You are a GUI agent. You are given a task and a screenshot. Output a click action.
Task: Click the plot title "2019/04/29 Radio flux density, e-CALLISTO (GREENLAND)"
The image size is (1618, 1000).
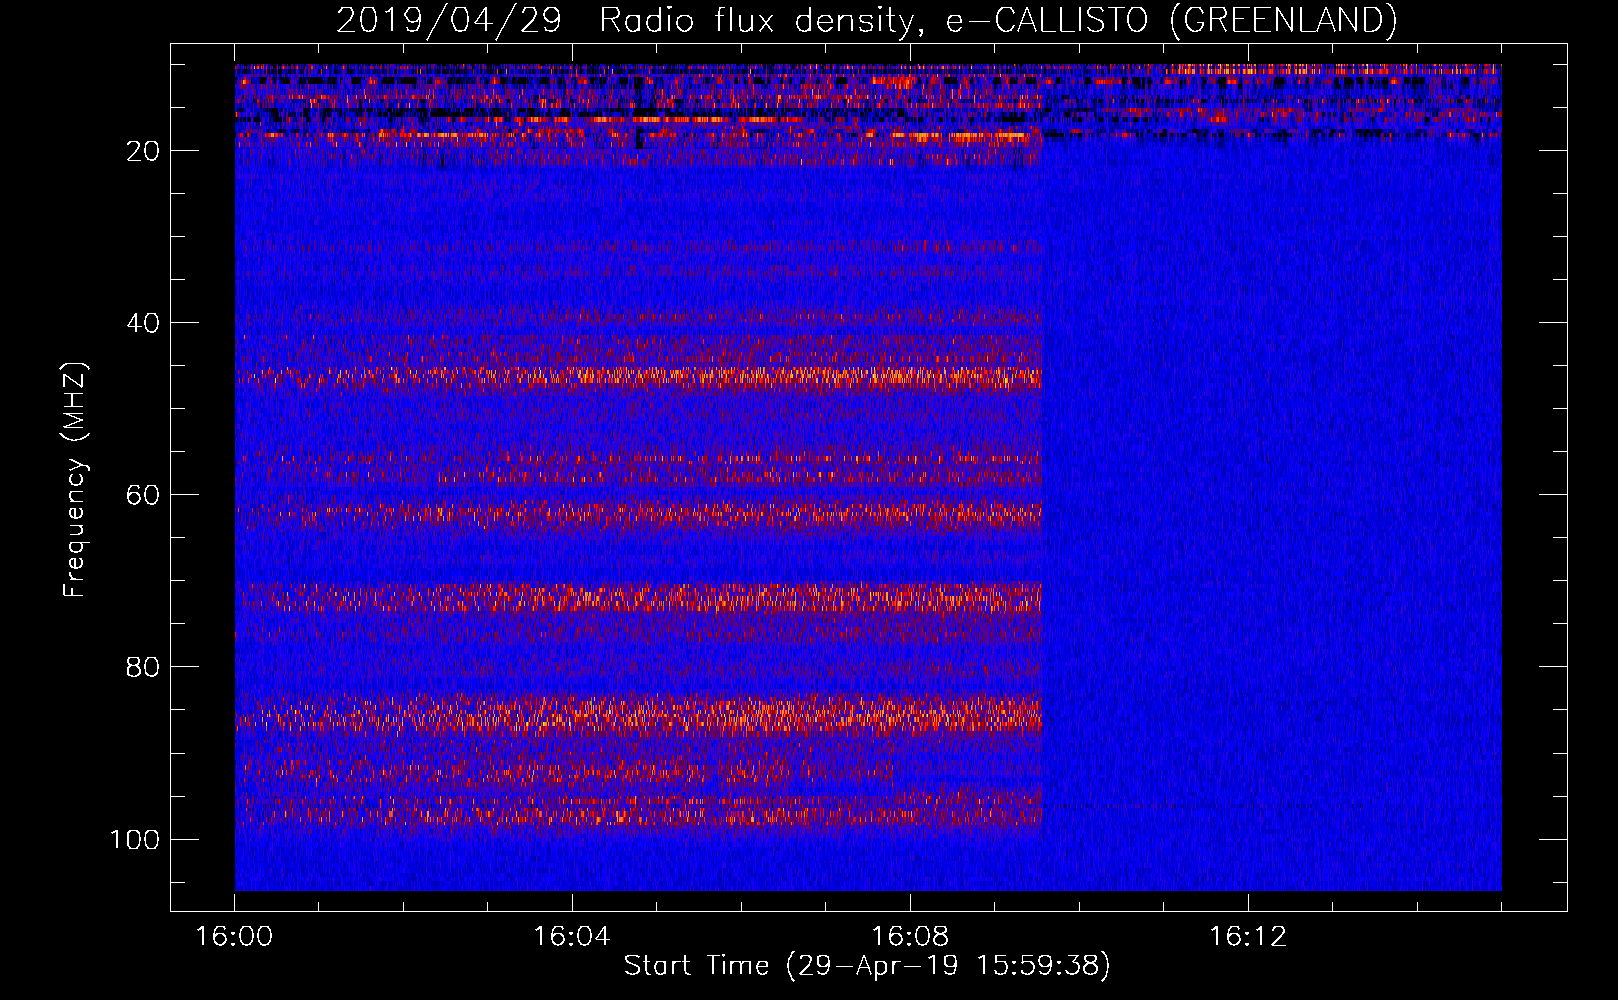(x=866, y=21)
